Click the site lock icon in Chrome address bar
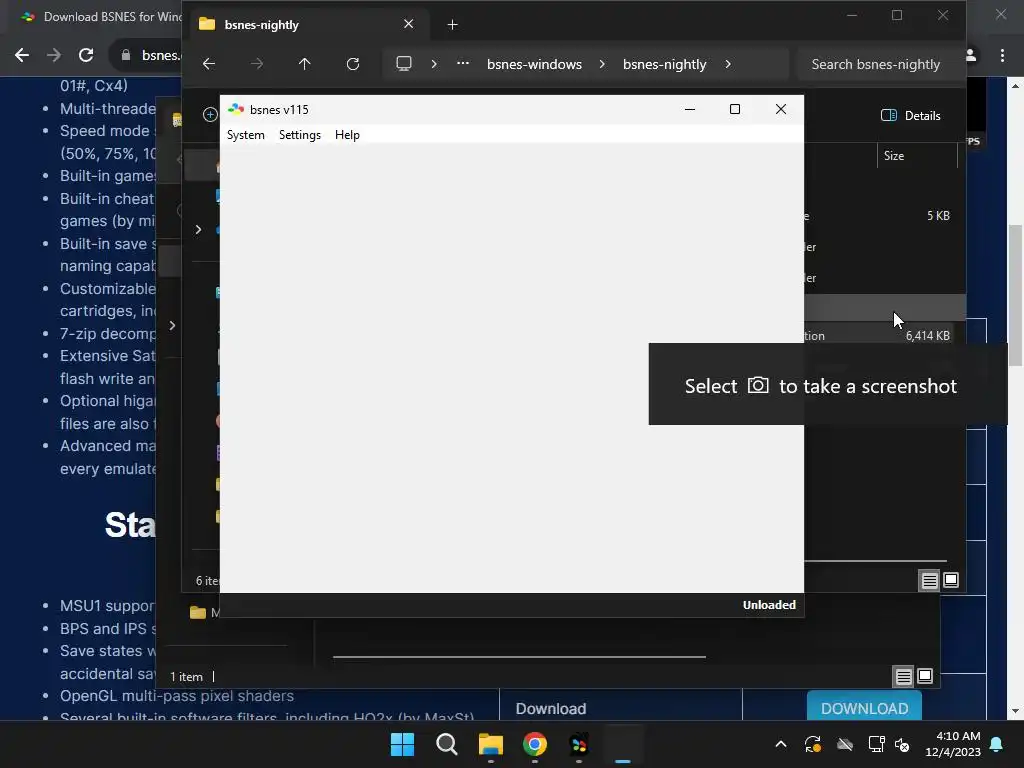Screen dimensions: 1024x768 tap(126, 56)
